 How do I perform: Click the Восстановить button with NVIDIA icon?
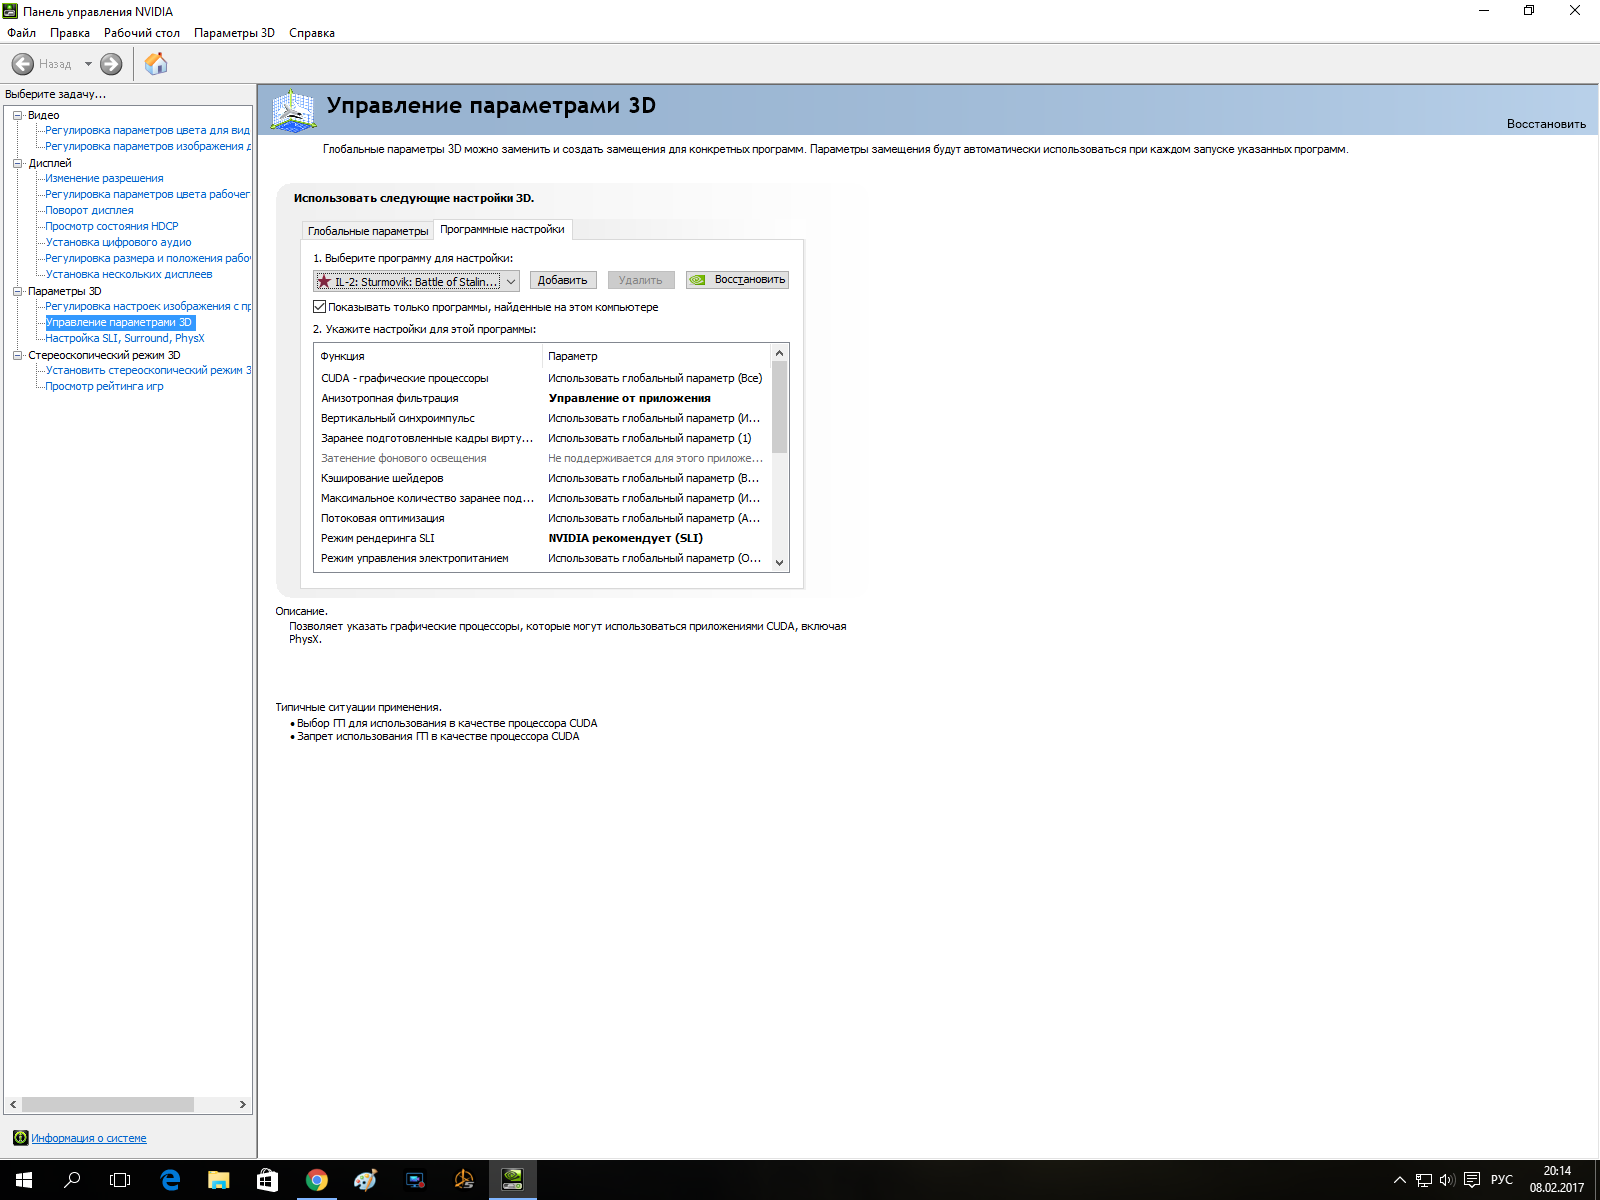tap(737, 280)
